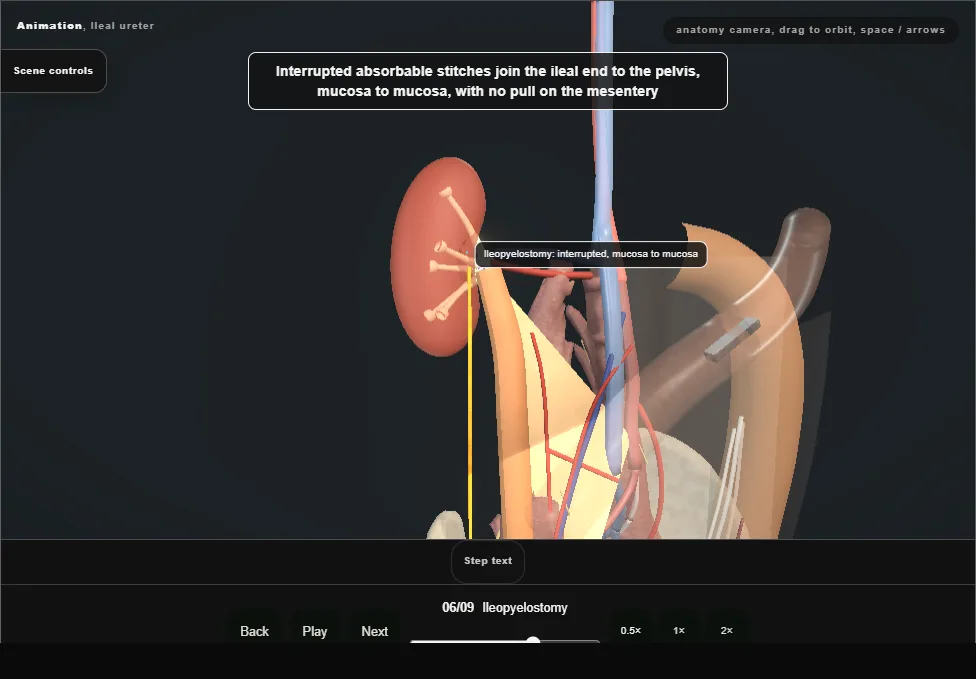Advance with the Next button
Viewport: 976px width, 679px height.
point(375,630)
